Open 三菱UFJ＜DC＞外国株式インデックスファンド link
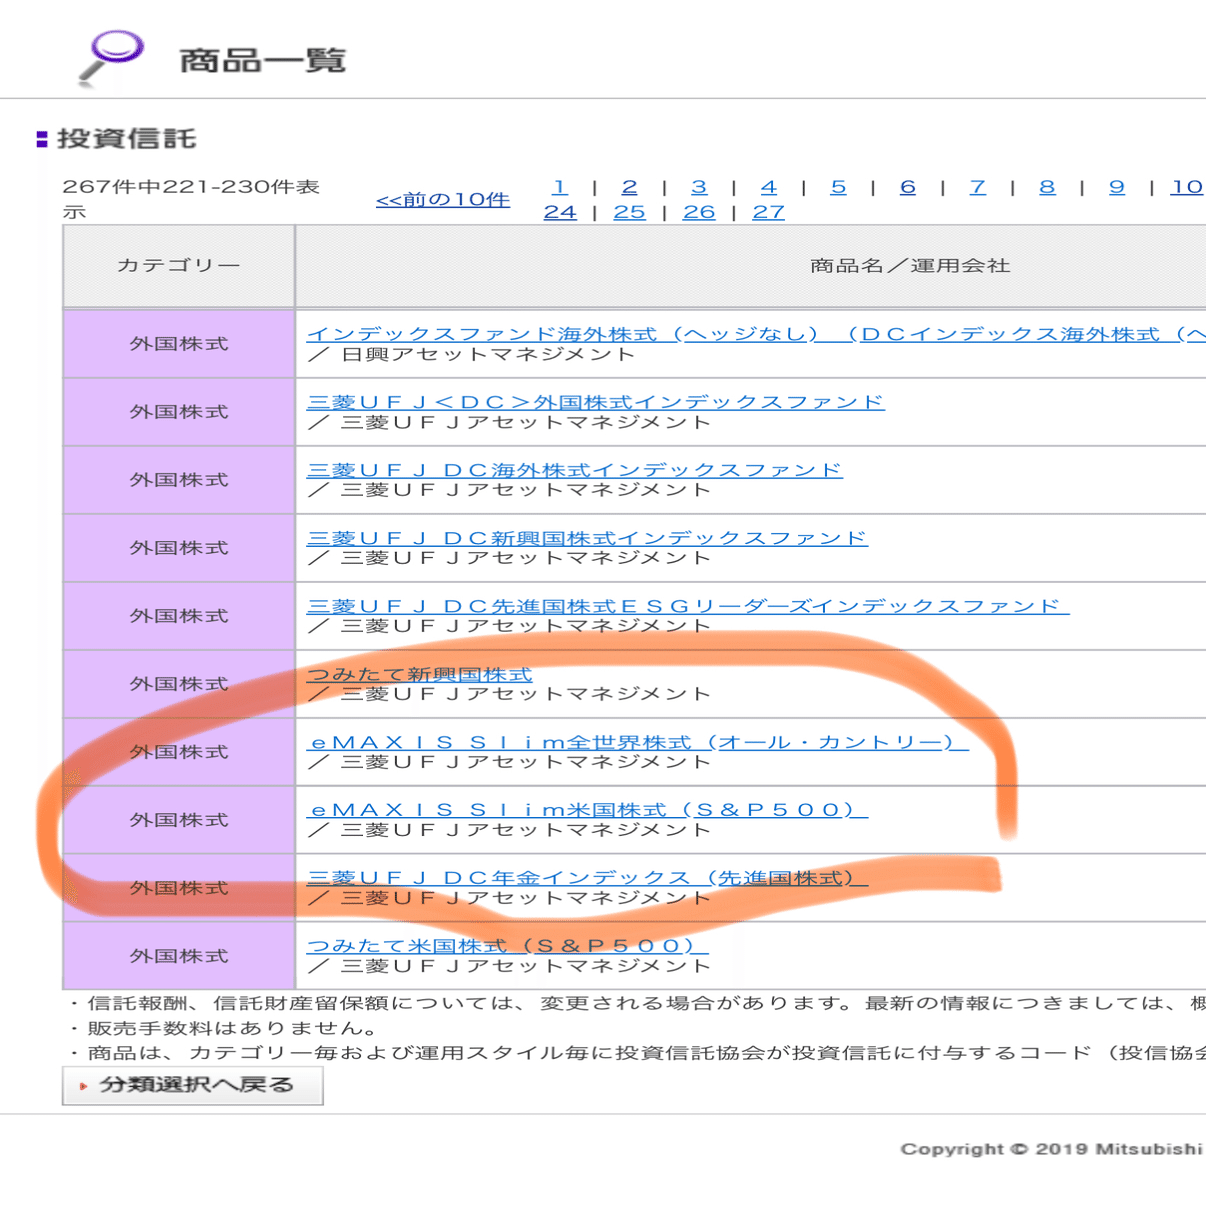Viewport: 1206px width, 1206px height. 596,401
